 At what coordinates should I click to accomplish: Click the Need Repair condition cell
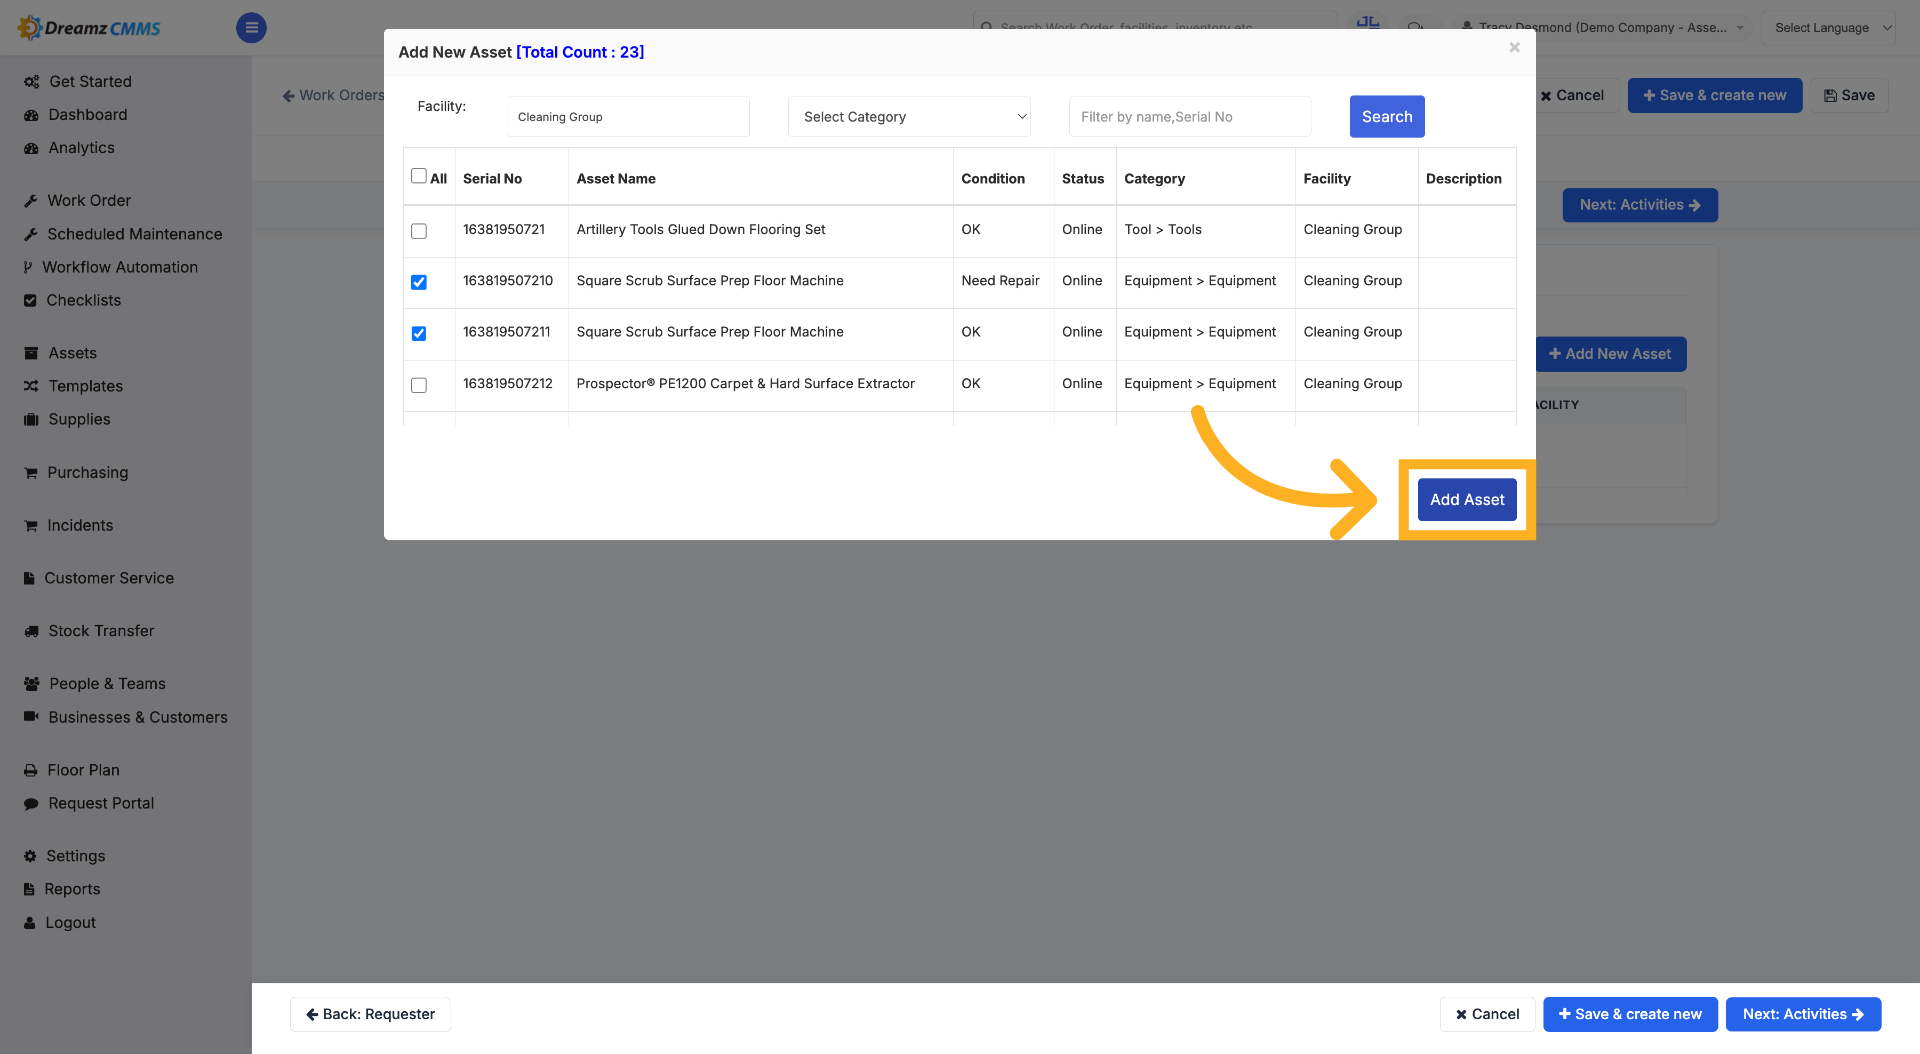(1000, 281)
